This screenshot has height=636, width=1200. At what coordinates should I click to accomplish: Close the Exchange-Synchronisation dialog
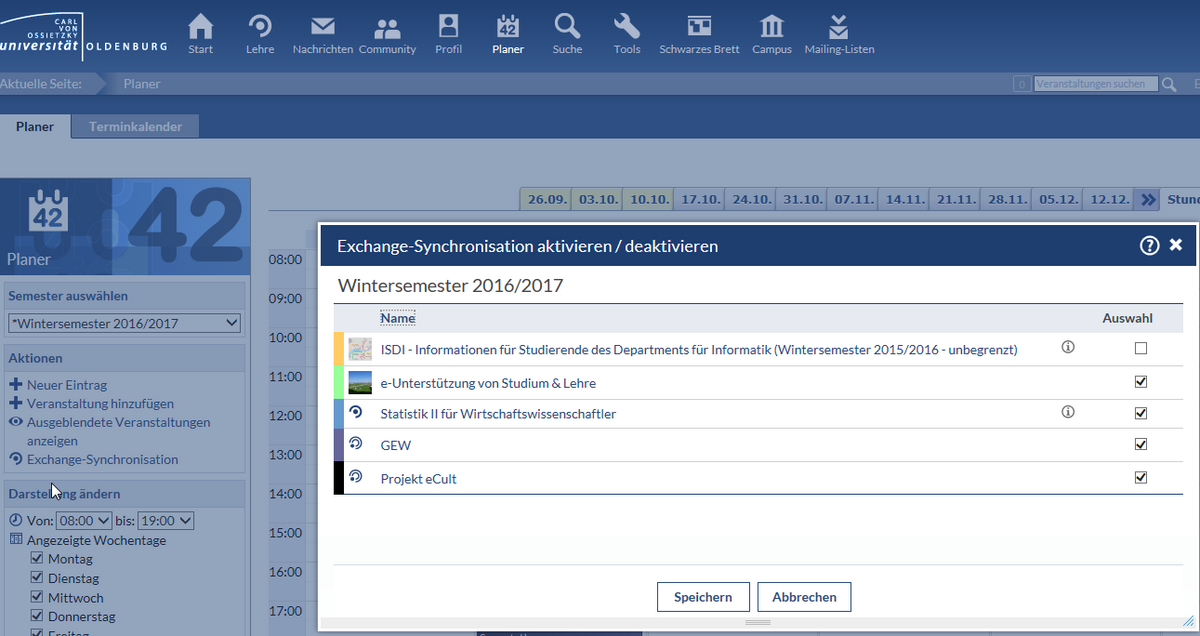pos(1176,245)
